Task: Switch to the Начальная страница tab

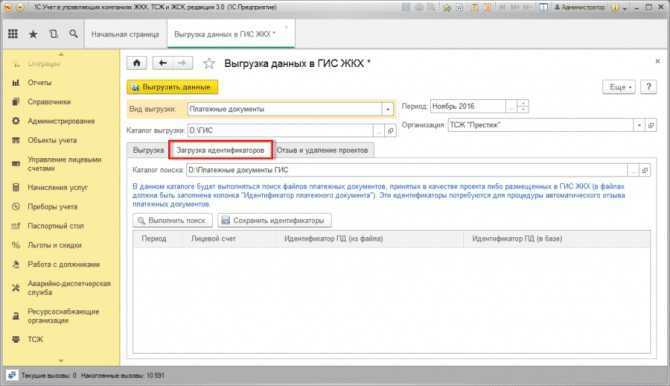Action: coord(125,34)
